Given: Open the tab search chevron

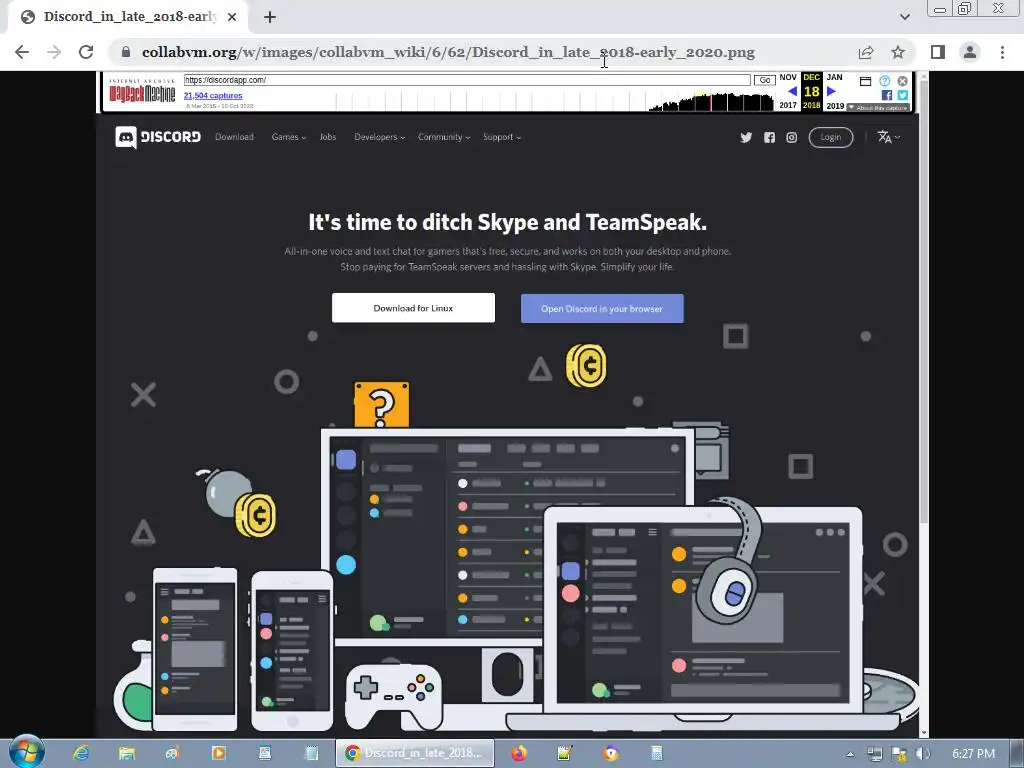Looking at the screenshot, I should pyautogui.click(x=904, y=17).
